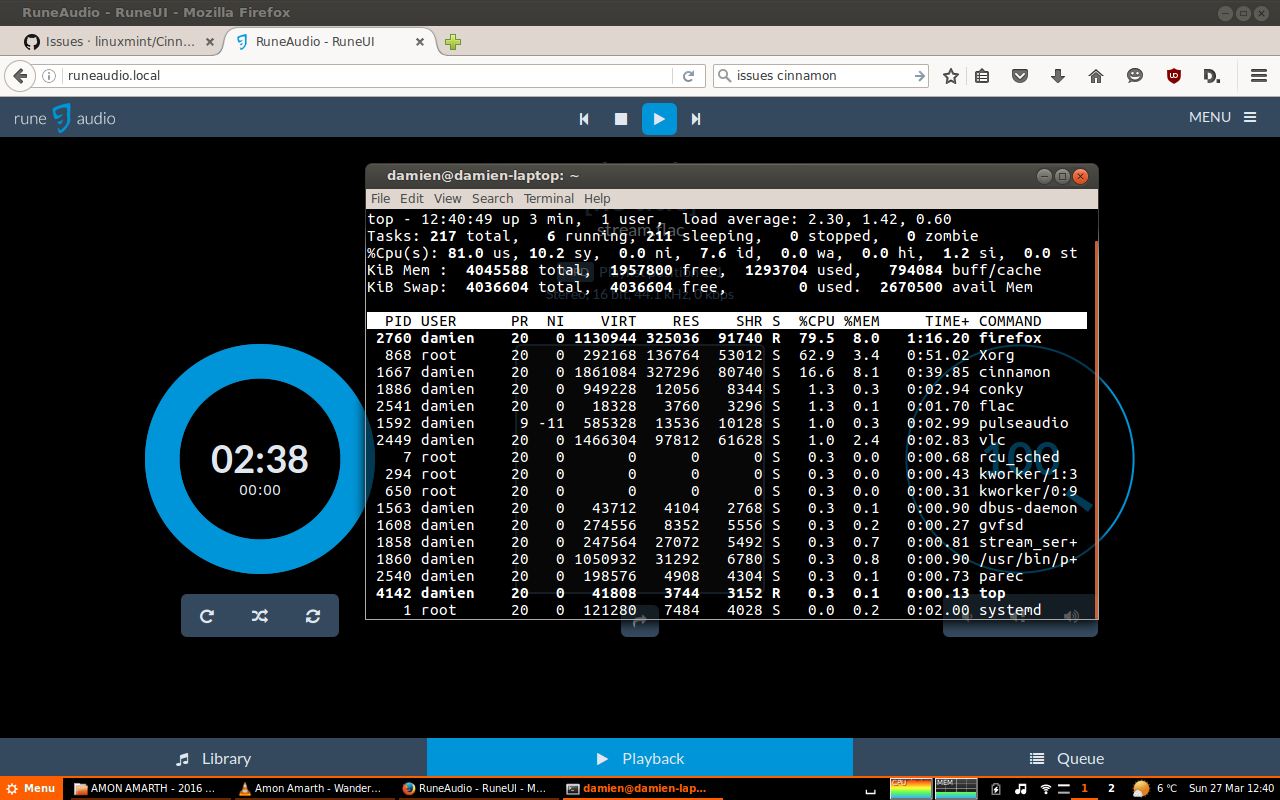Close the Issues linuxmint tab
This screenshot has width=1280, height=800.
(210, 42)
